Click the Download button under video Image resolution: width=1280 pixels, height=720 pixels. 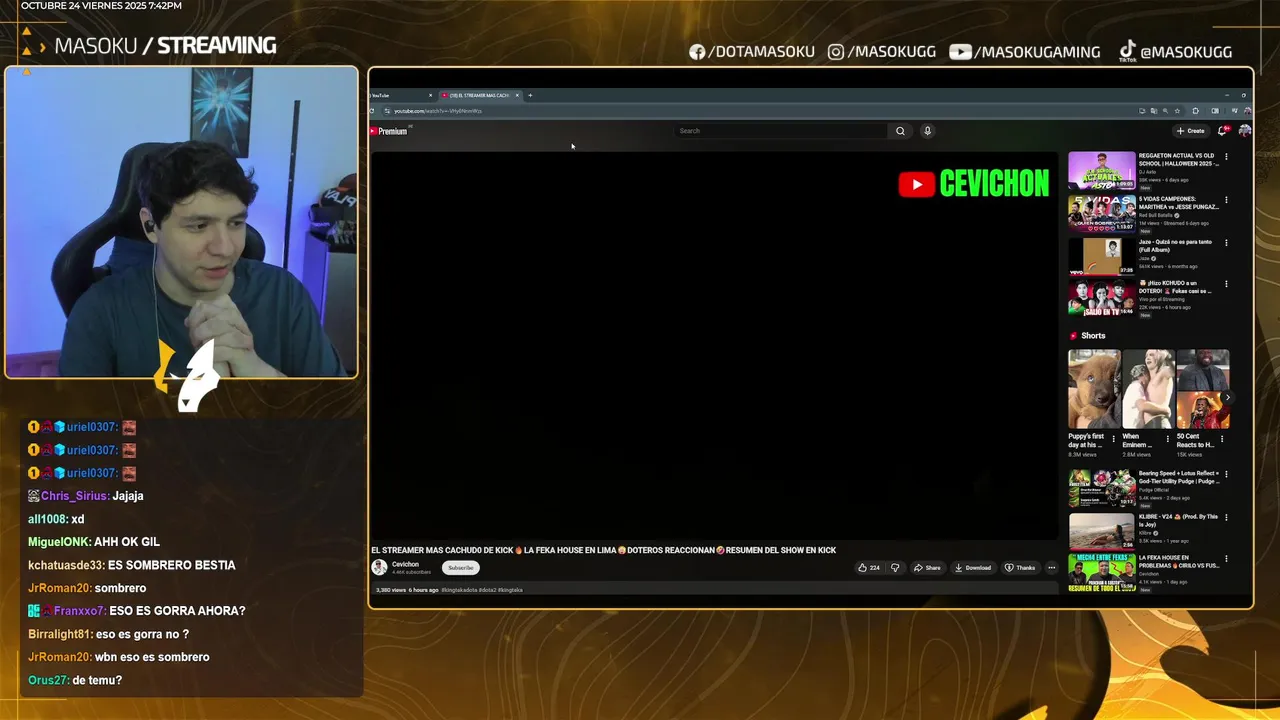pyautogui.click(x=973, y=568)
